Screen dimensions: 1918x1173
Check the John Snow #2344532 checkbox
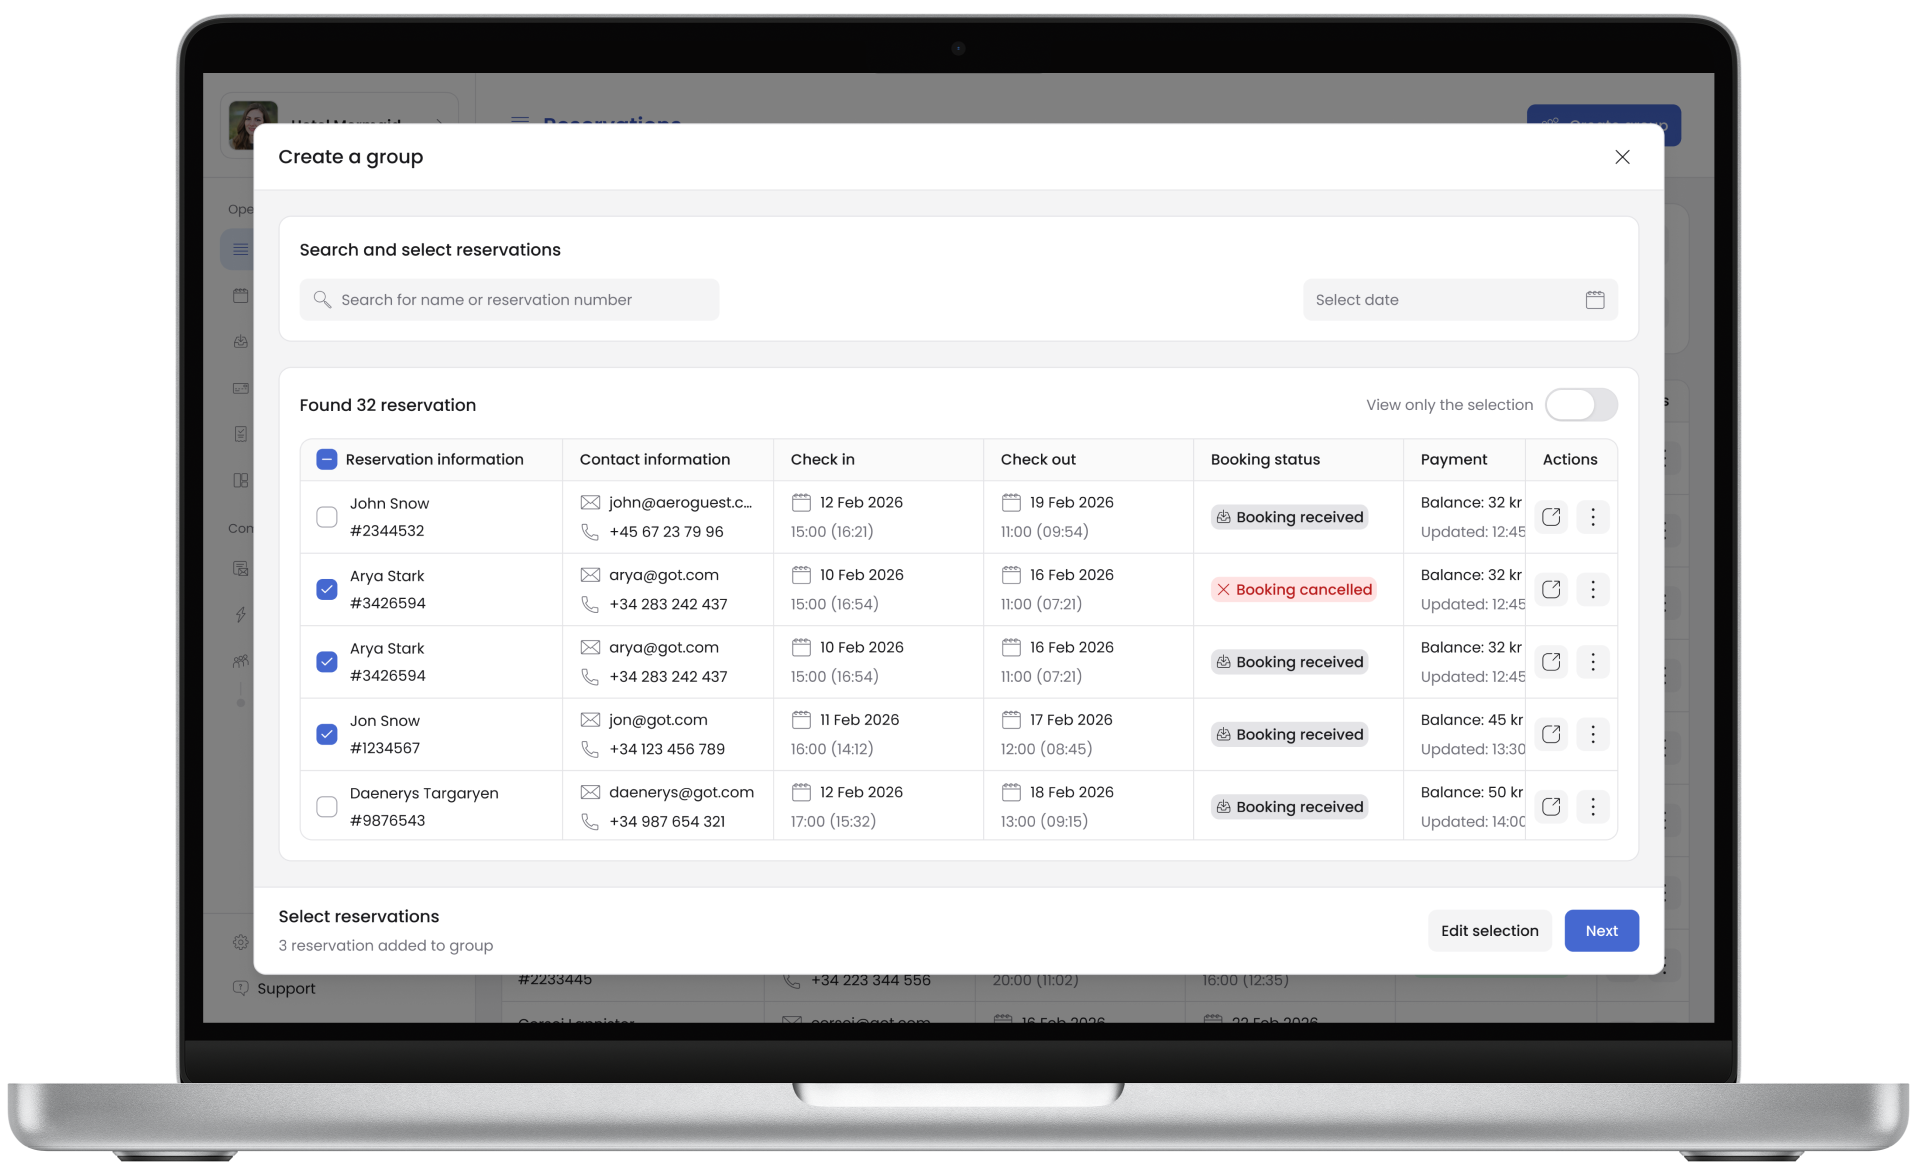coord(327,517)
